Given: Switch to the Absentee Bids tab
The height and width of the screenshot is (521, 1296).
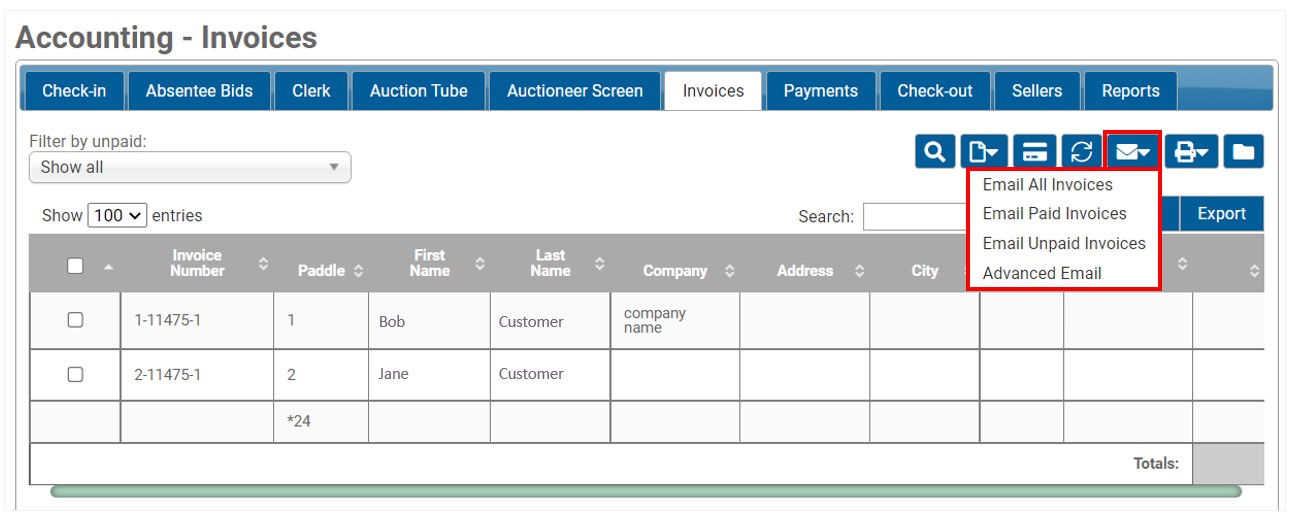Looking at the screenshot, I should click(x=199, y=91).
